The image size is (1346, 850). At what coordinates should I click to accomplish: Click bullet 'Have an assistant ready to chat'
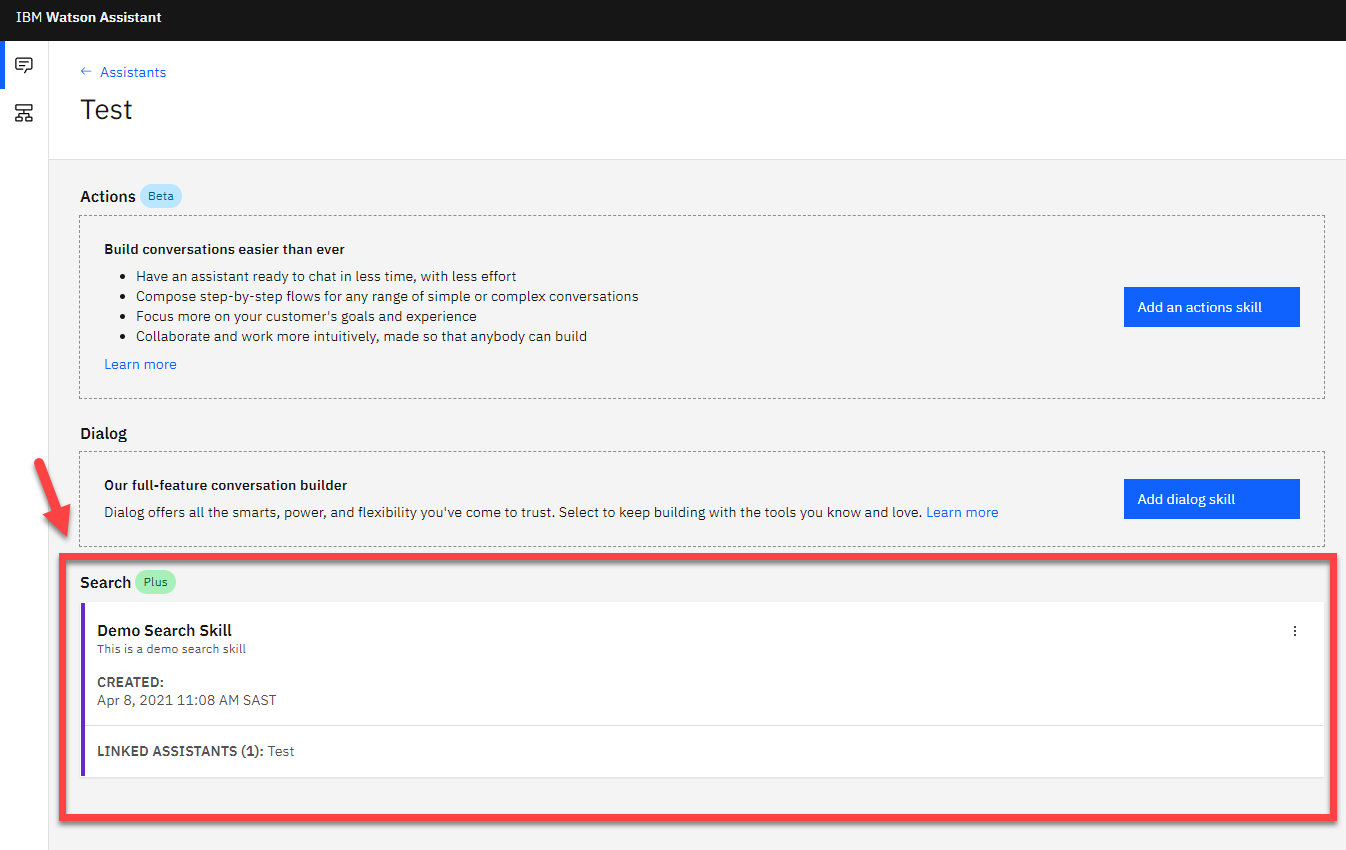[326, 276]
